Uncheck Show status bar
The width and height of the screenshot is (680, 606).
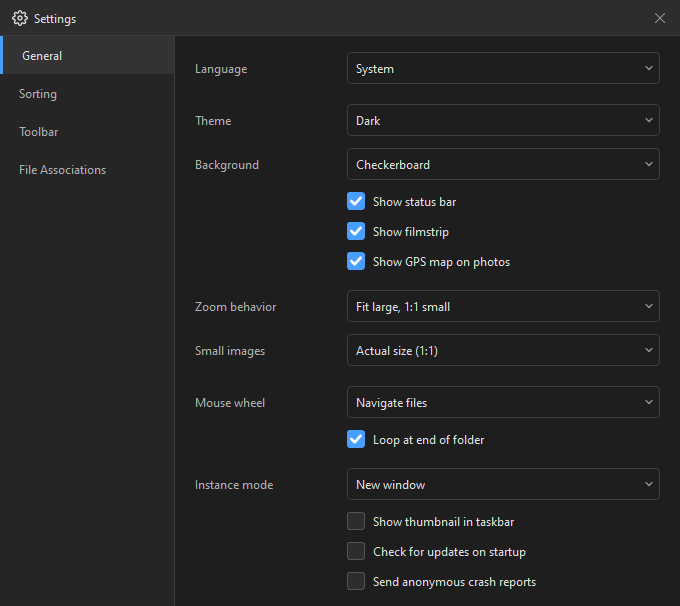[x=356, y=201]
